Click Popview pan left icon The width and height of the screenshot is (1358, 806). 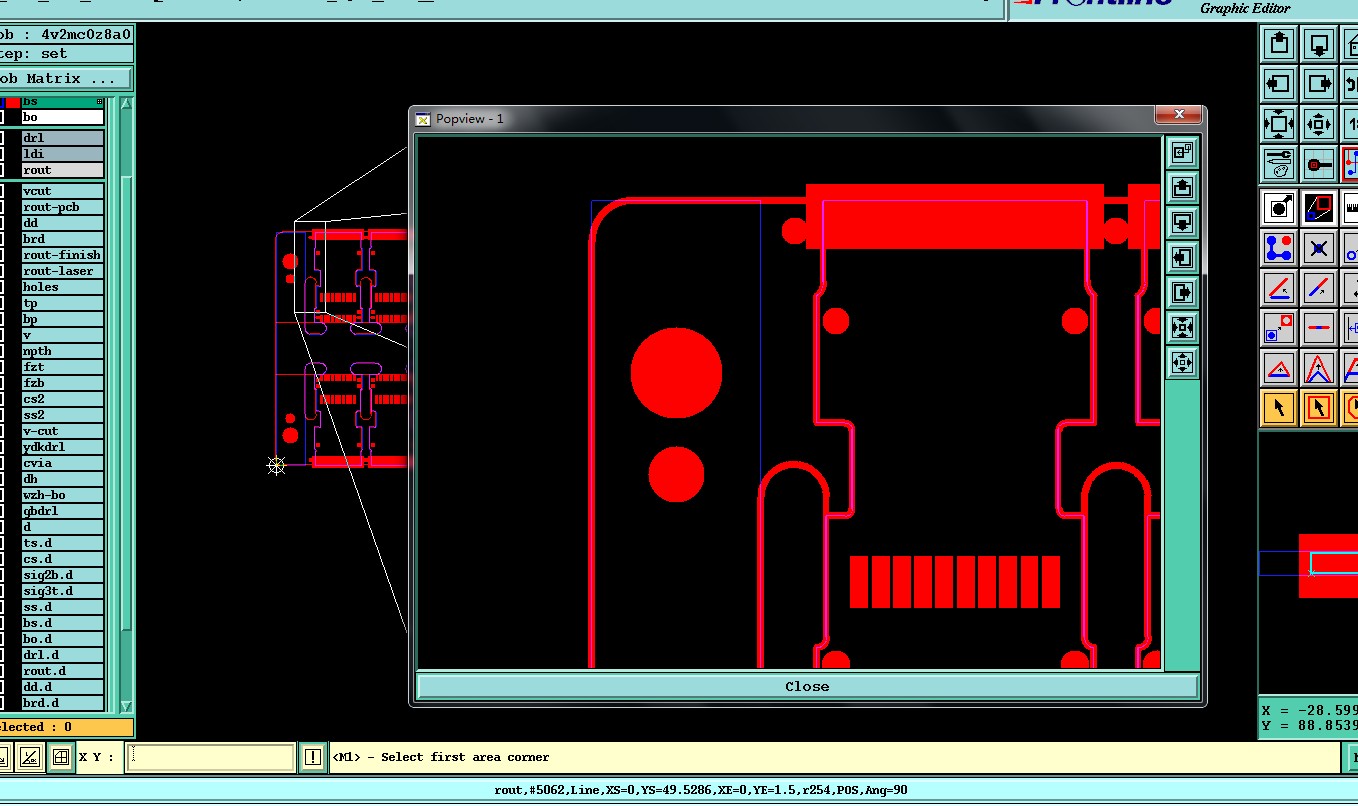[1182, 257]
